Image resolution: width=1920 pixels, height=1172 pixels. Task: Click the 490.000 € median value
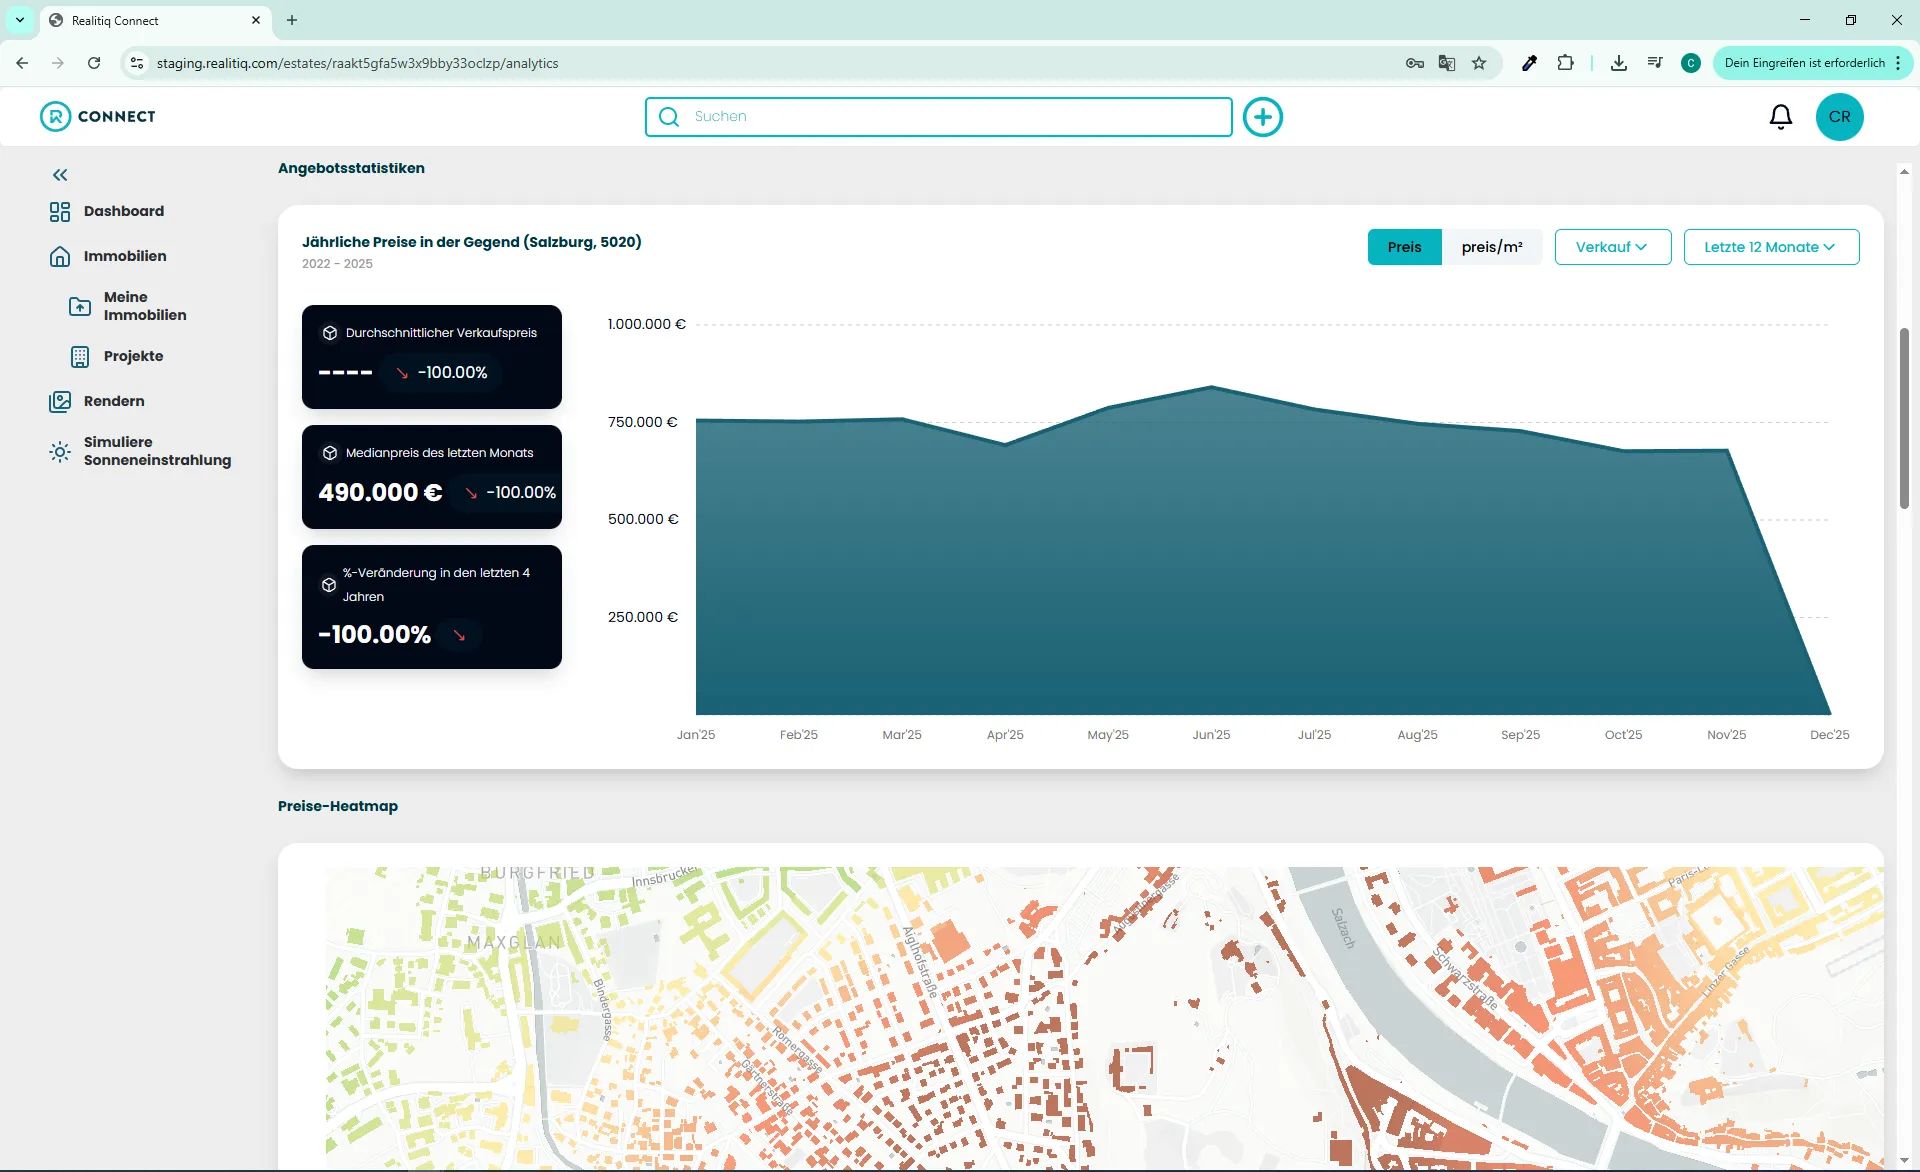(380, 492)
